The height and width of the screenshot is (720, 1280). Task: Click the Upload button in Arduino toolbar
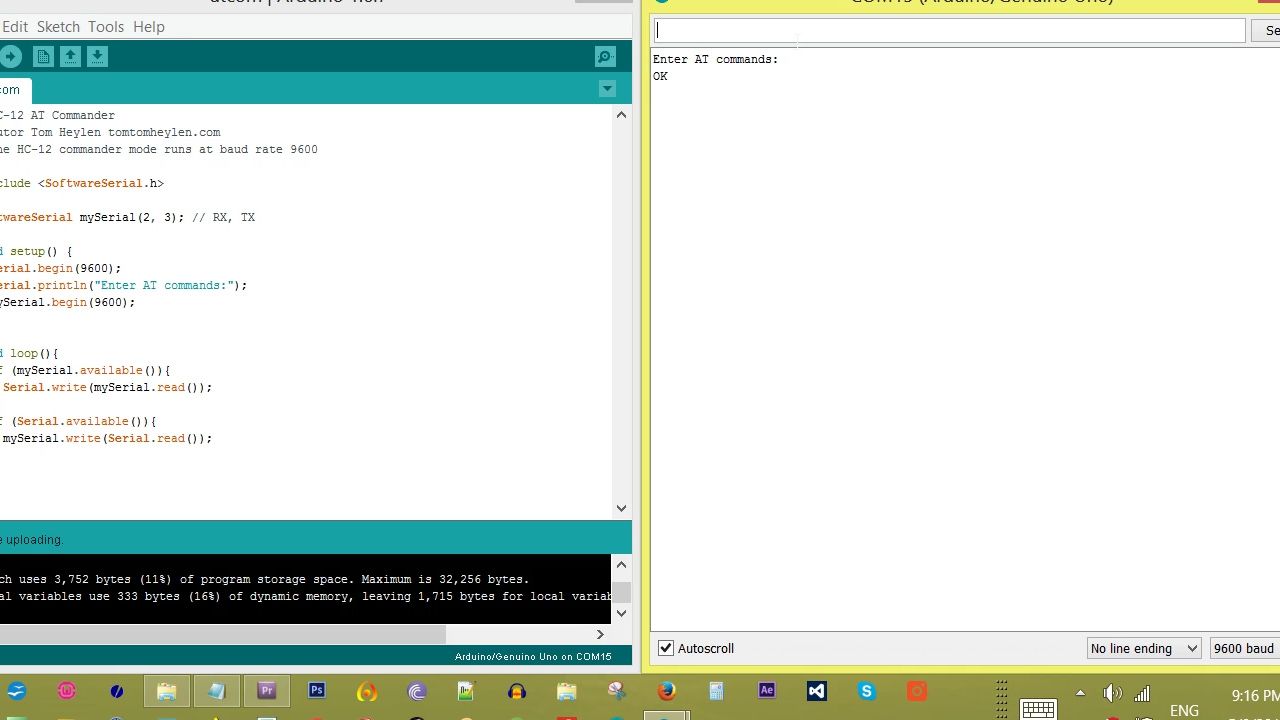pos(10,56)
